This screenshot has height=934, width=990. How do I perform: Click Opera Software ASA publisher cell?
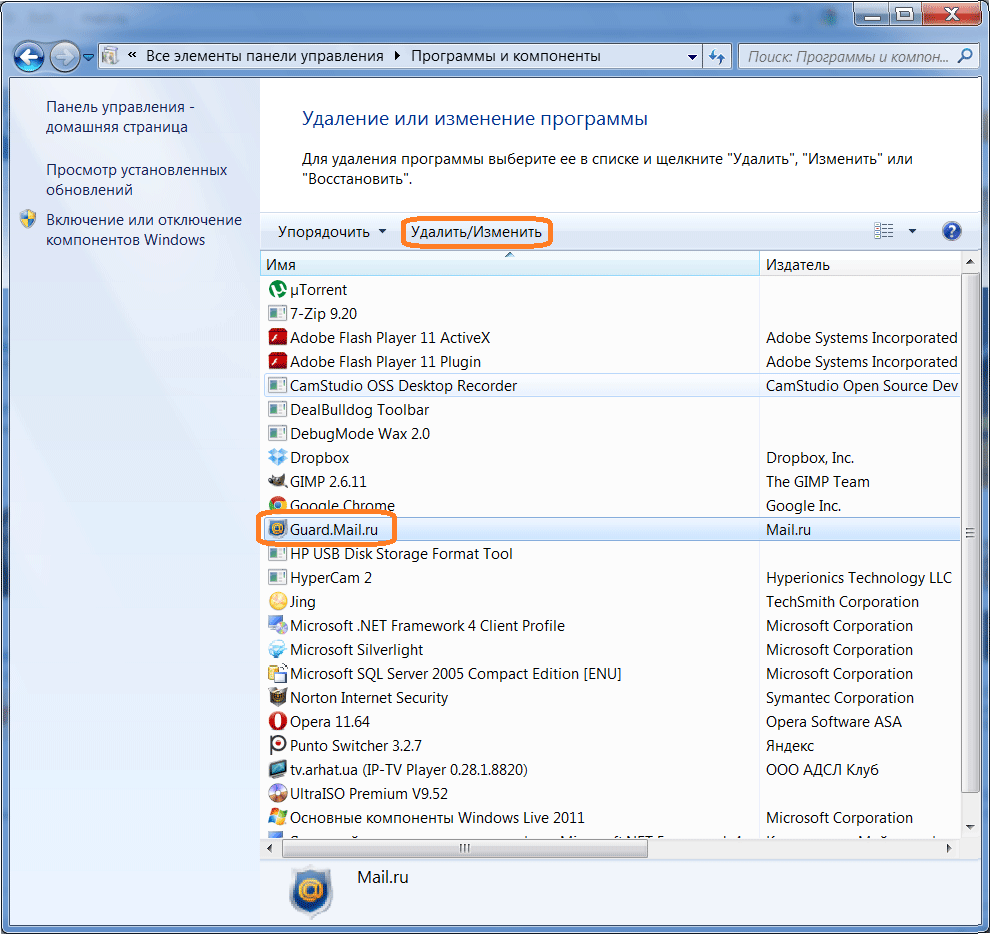click(833, 721)
